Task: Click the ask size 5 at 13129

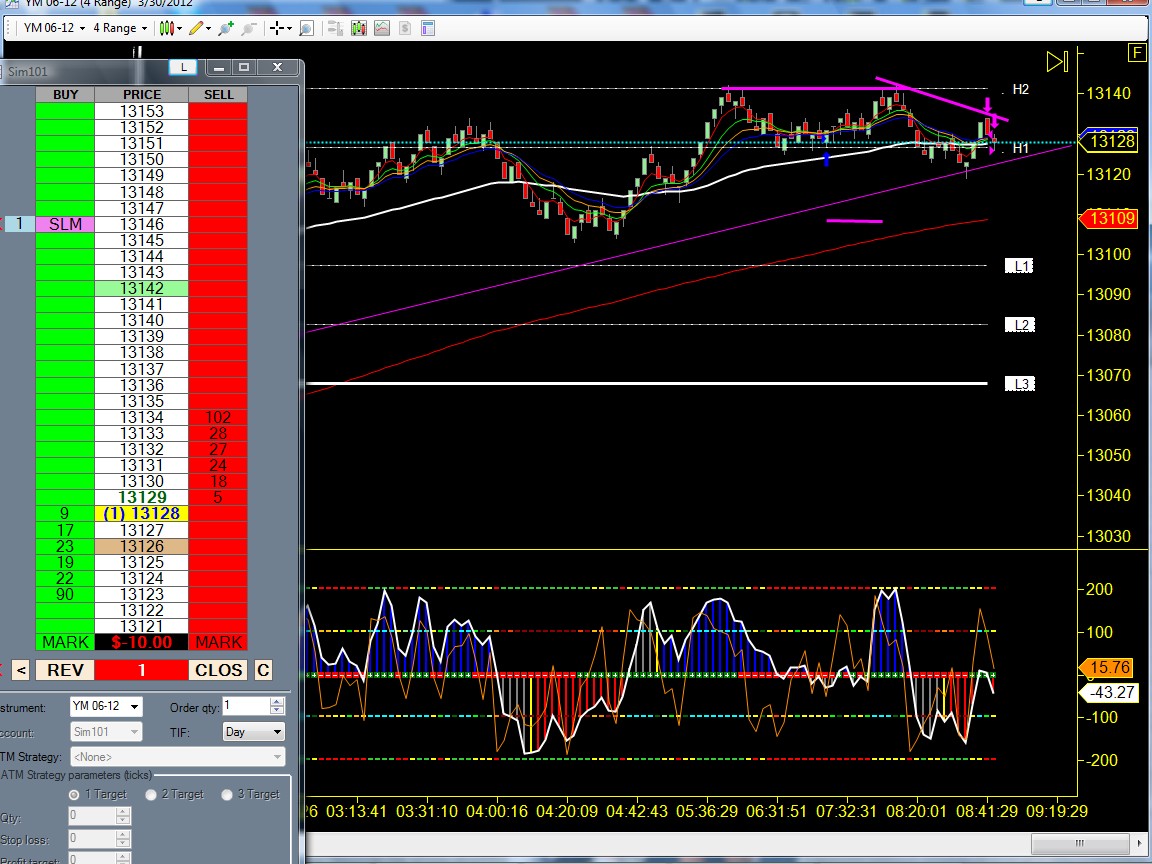Action: pyautogui.click(x=218, y=497)
